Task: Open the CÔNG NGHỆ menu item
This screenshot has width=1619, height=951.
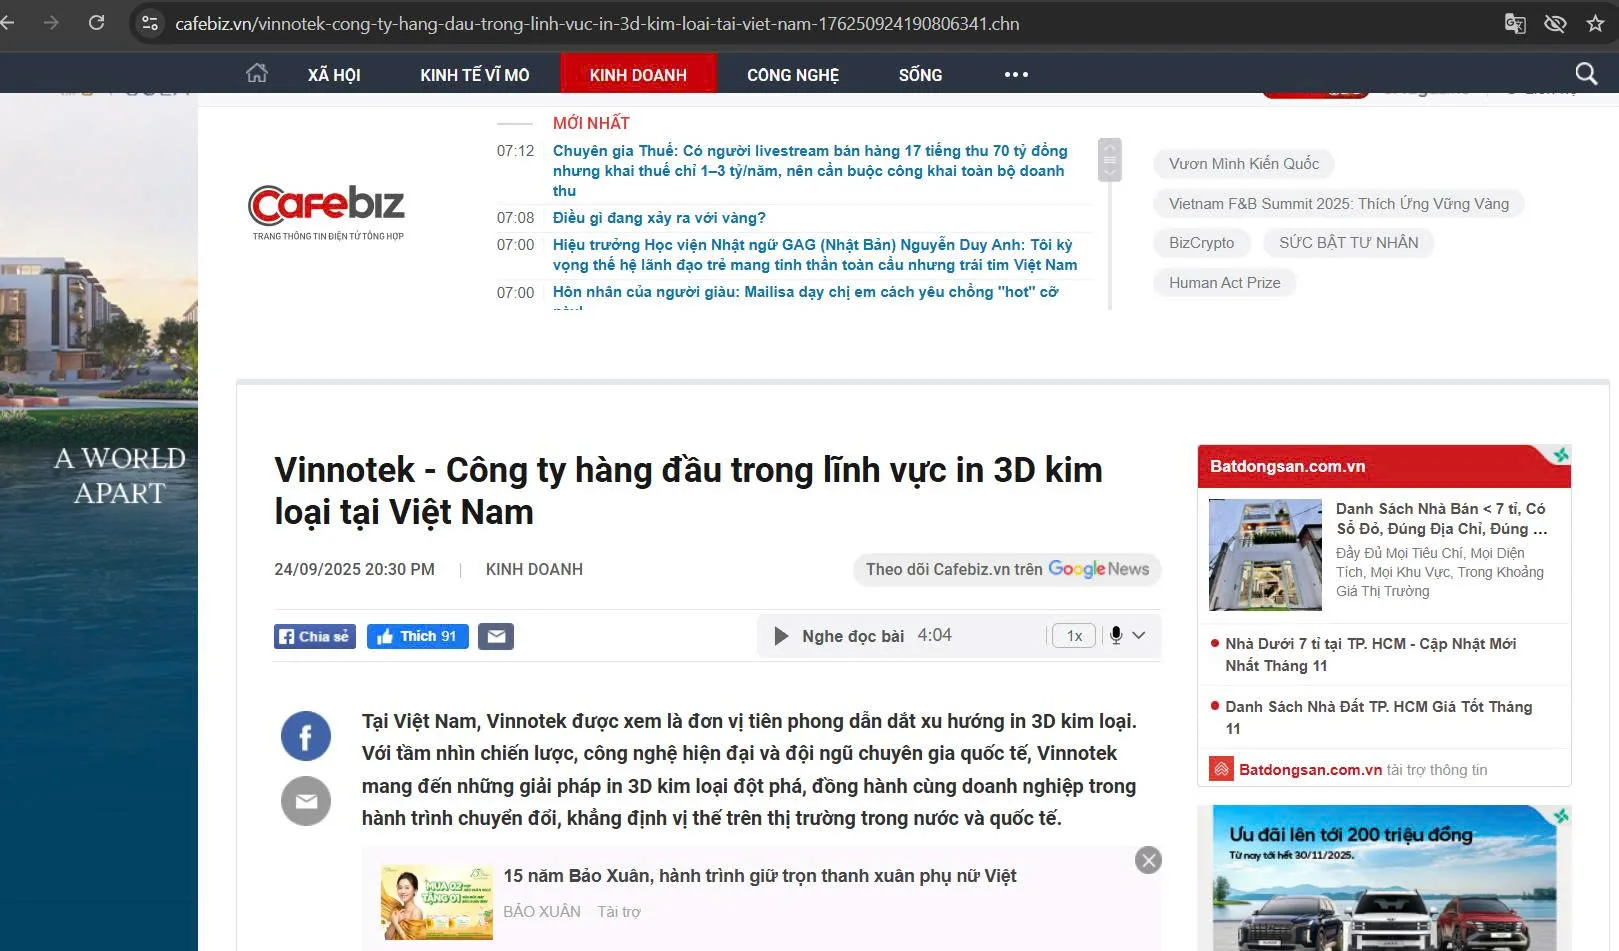Action: [793, 75]
